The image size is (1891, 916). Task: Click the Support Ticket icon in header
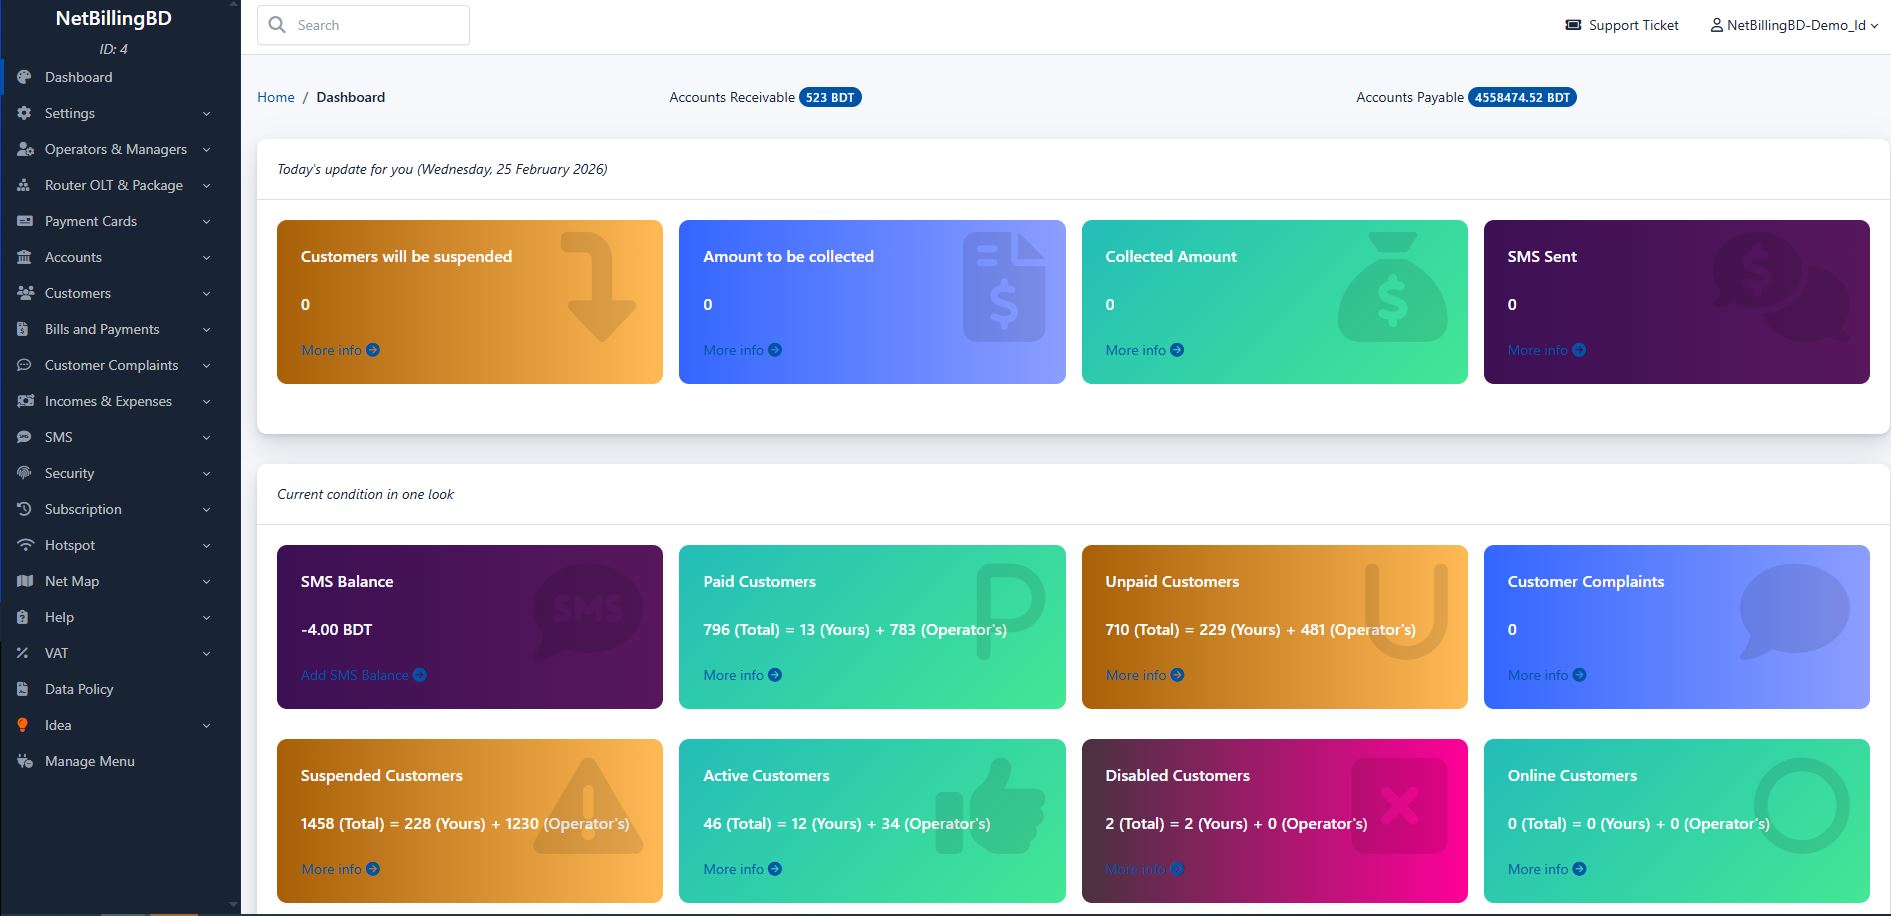click(x=1573, y=25)
